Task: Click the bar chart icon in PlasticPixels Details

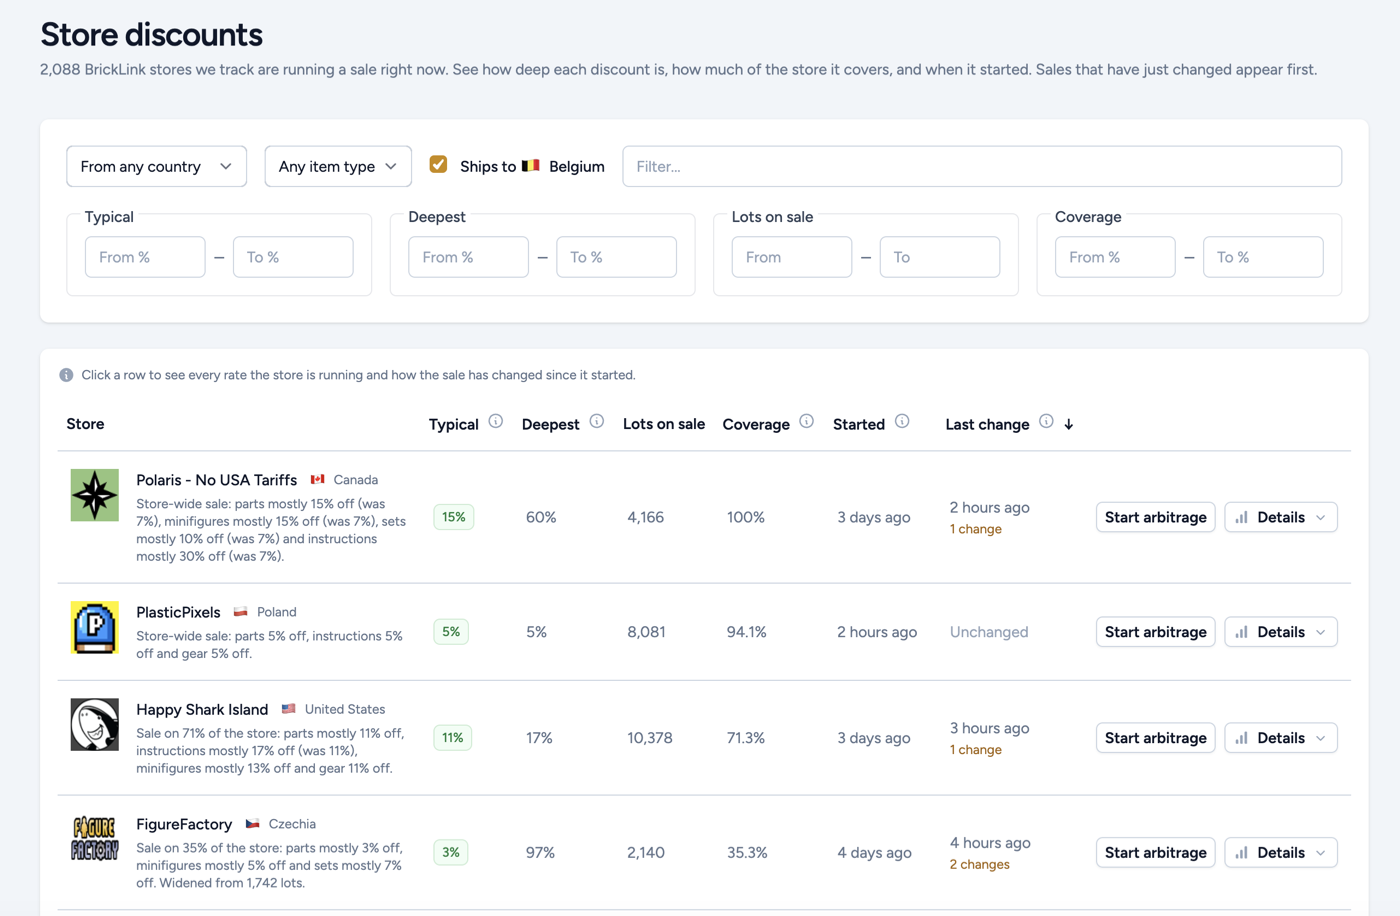Action: point(1242,632)
